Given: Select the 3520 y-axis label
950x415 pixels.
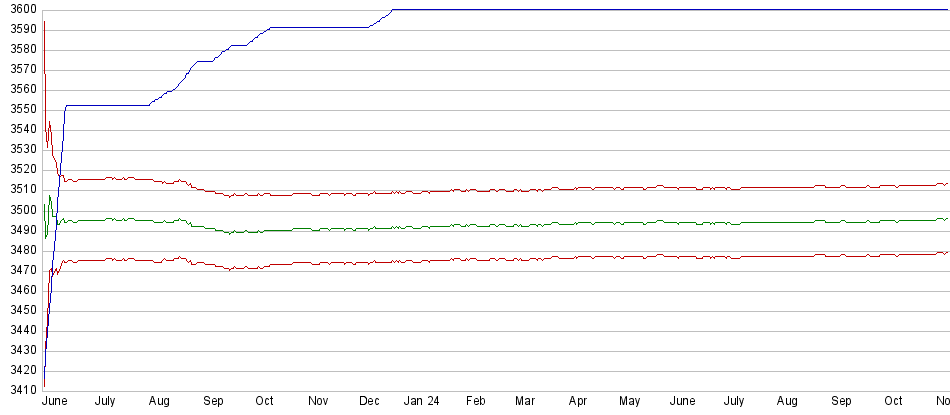Looking at the screenshot, I should click(x=20, y=170).
